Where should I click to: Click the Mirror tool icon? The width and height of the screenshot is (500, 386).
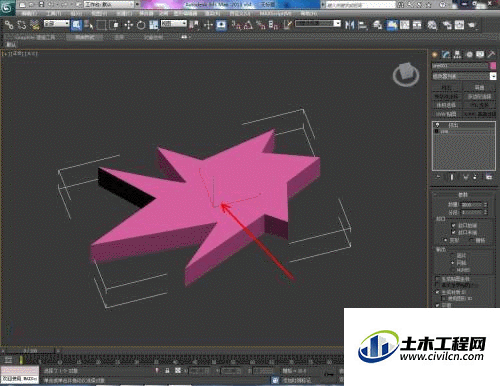click(x=349, y=25)
